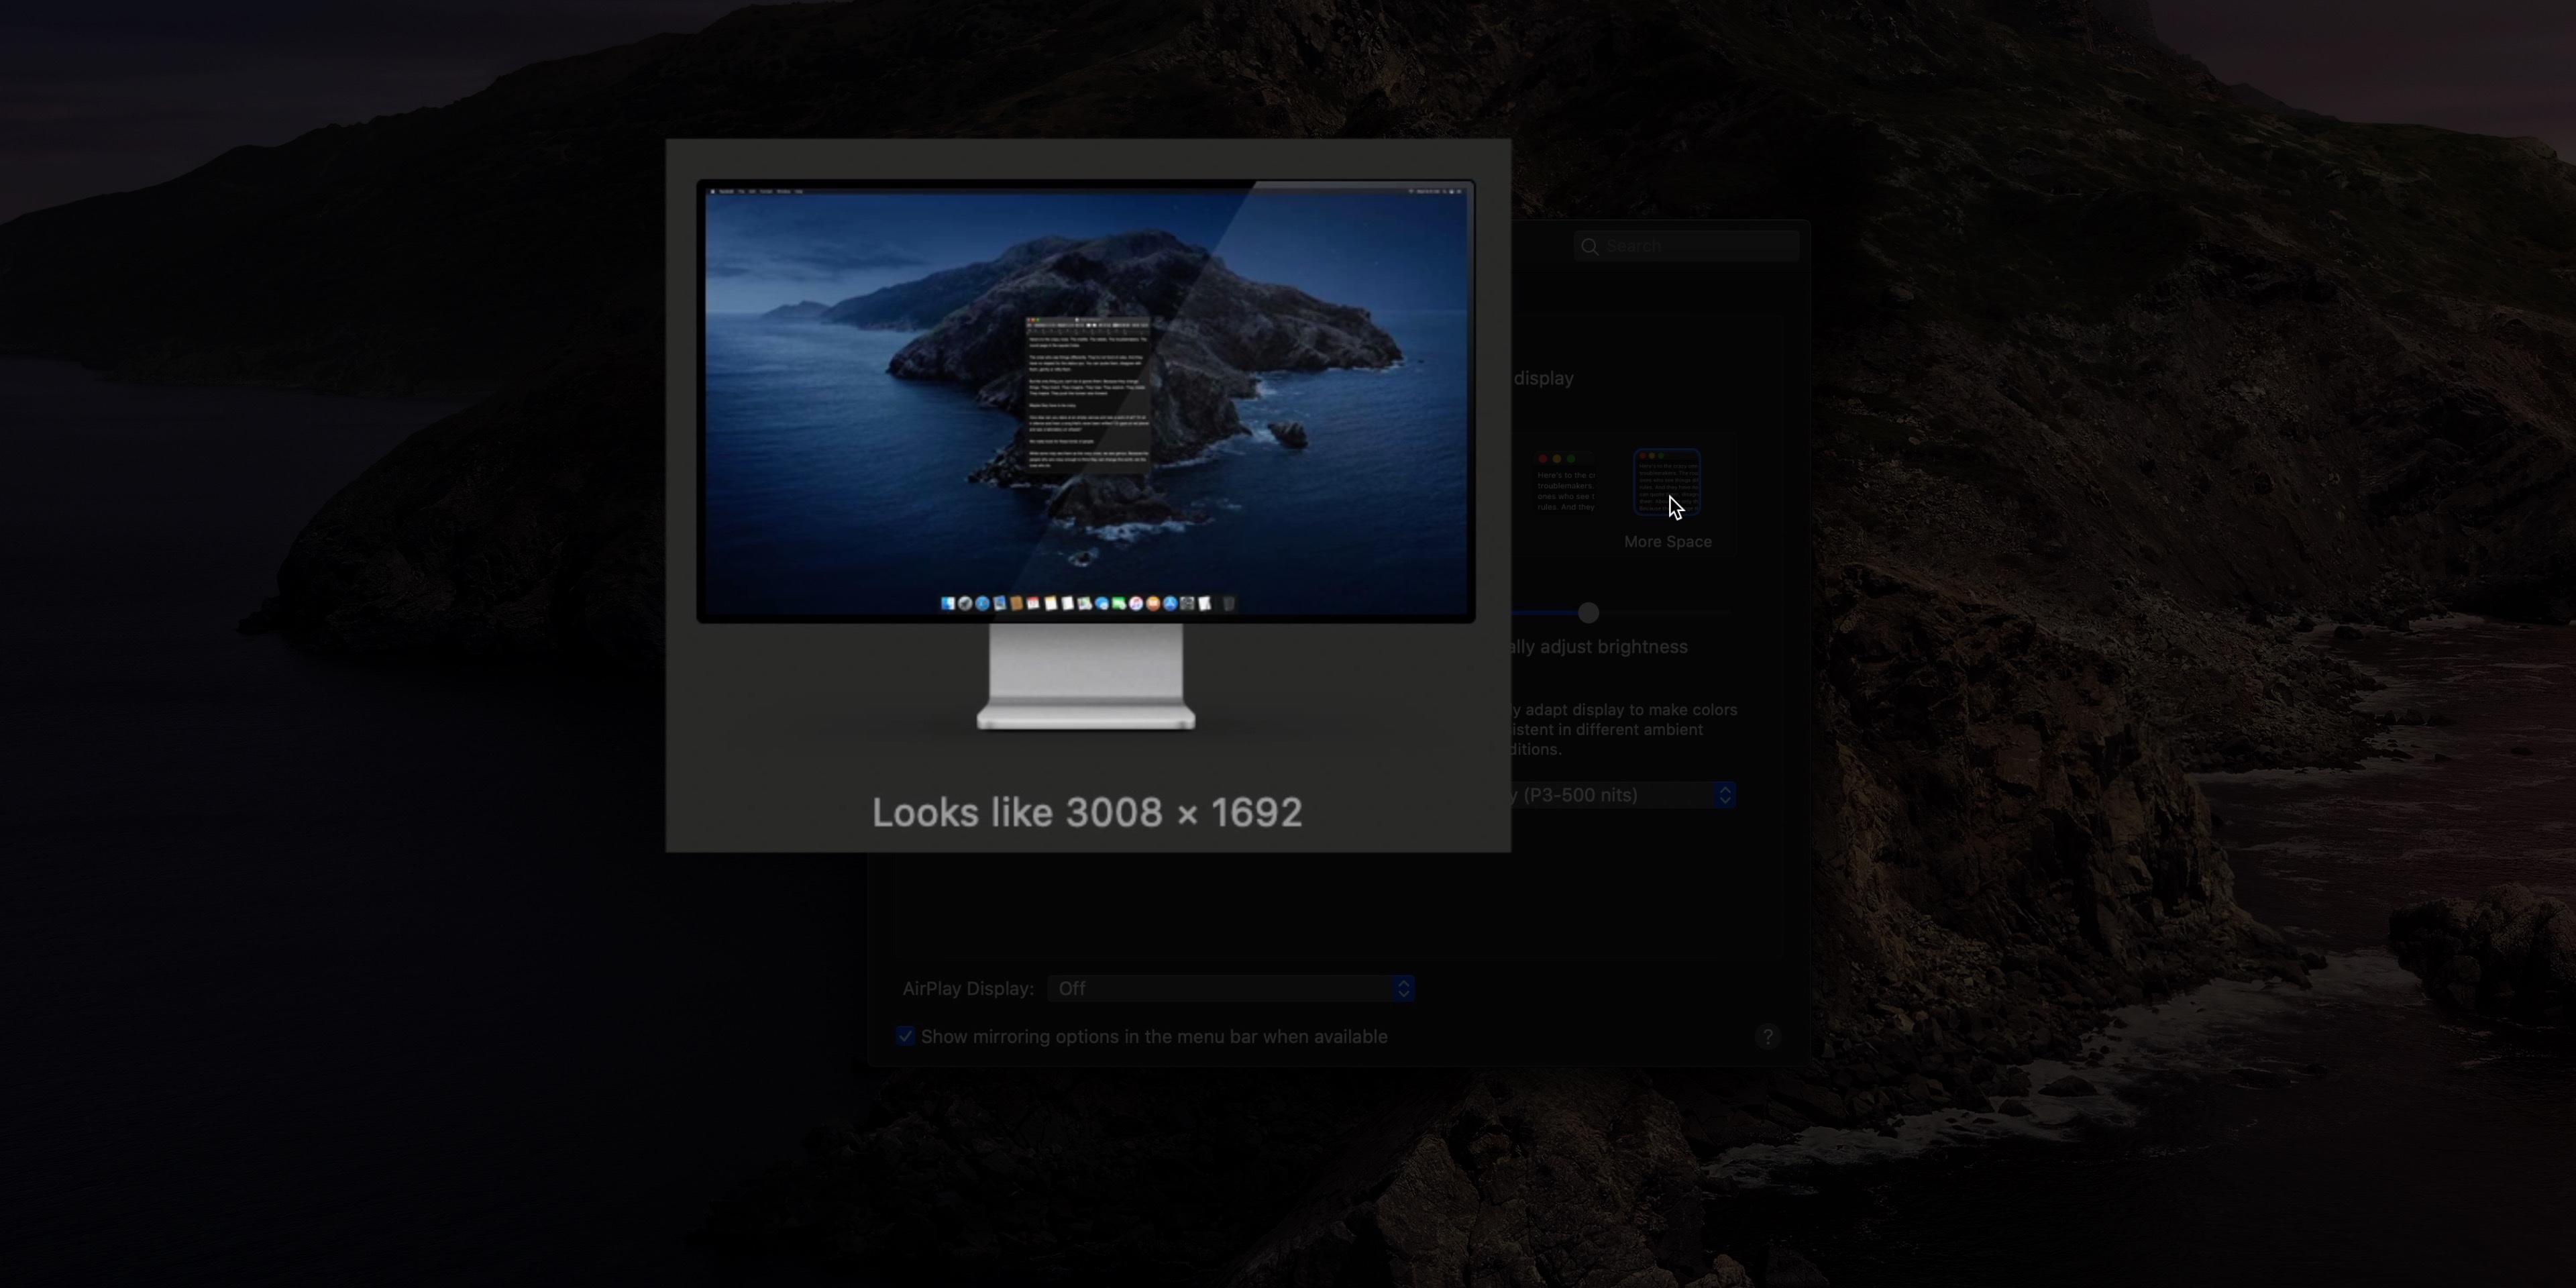Select the More Space resolution thumbnail

click(x=1667, y=483)
